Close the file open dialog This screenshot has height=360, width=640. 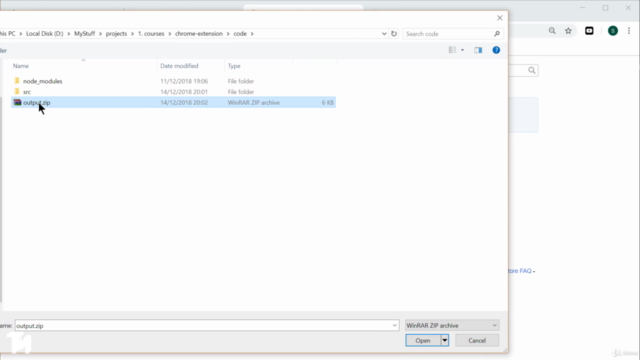(x=500, y=18)
